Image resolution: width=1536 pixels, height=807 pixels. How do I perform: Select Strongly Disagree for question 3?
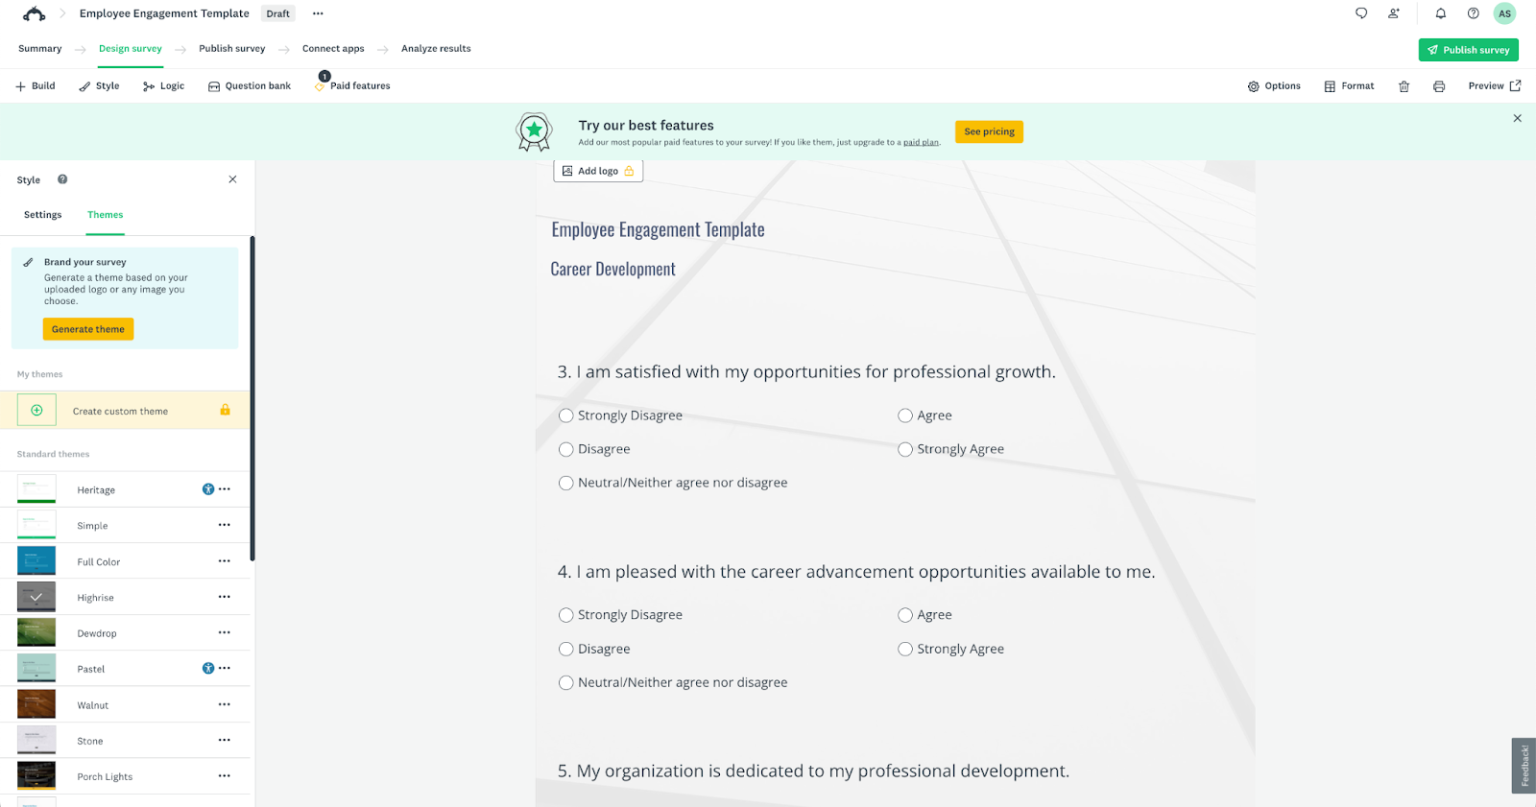point(566,415)
